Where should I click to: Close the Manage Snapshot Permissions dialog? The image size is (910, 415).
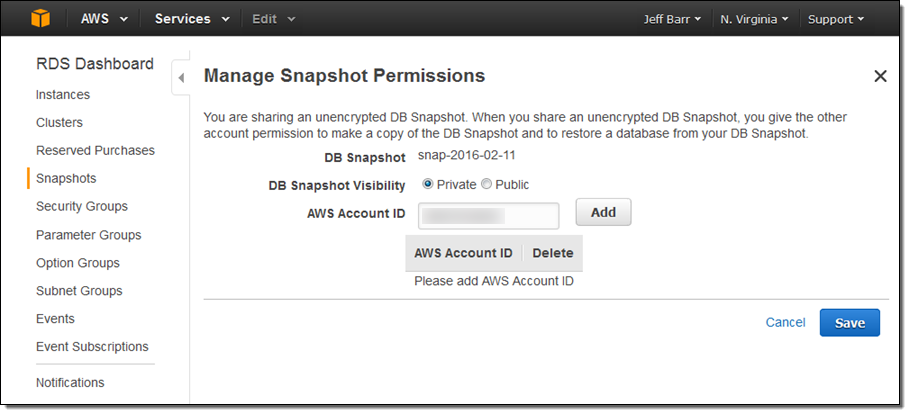coord(880,76)
